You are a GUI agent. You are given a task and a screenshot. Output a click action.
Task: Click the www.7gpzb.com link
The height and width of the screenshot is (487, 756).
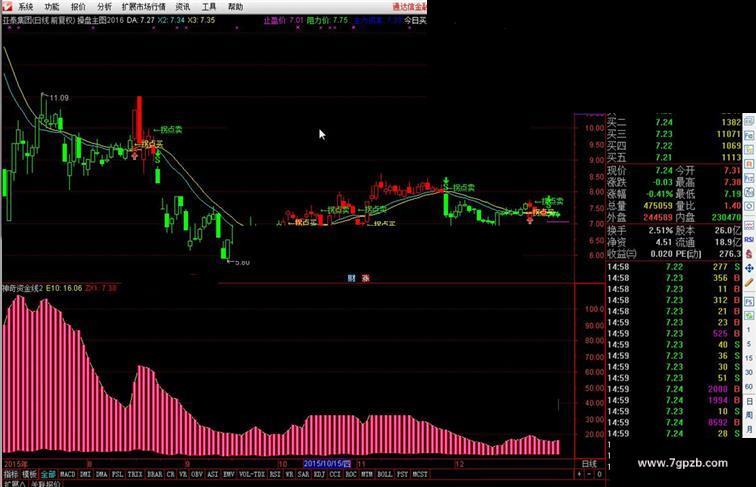tap(682, 463)
